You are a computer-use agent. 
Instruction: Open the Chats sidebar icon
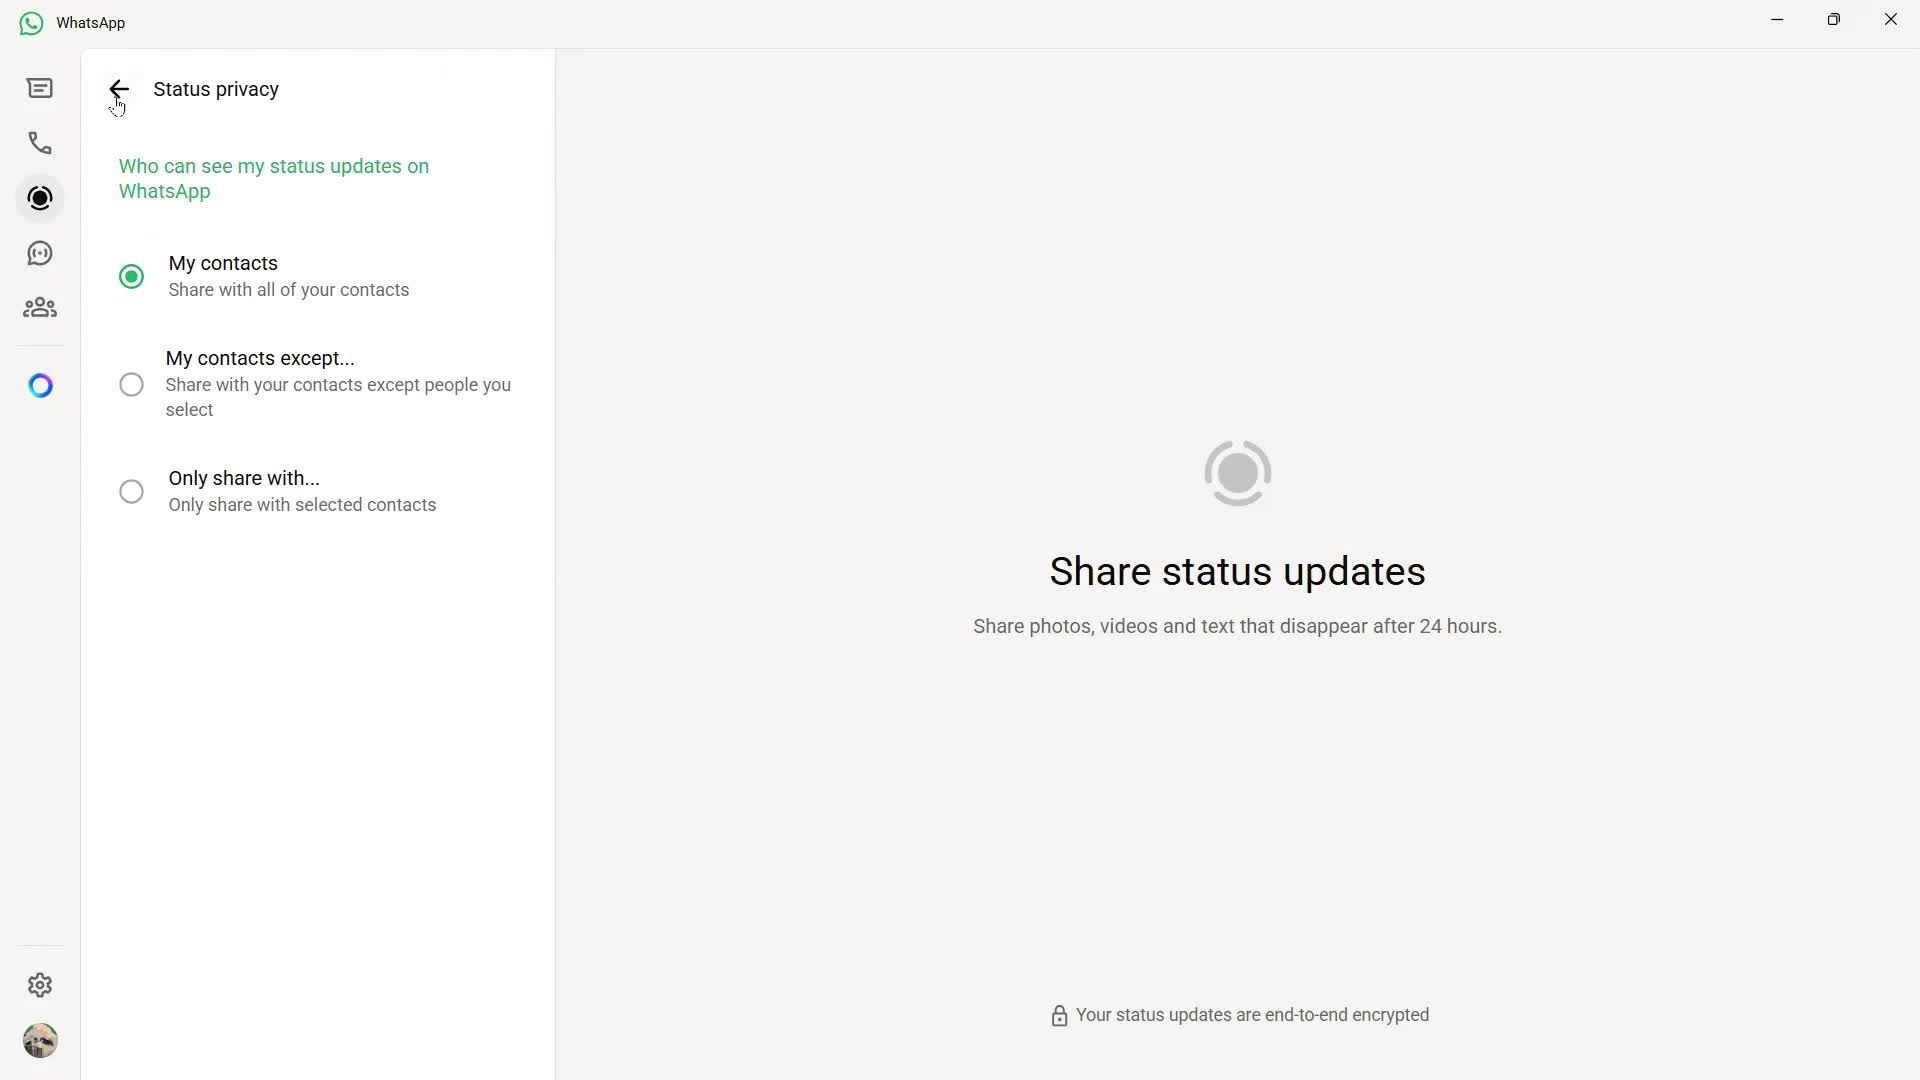coord(40,88)
